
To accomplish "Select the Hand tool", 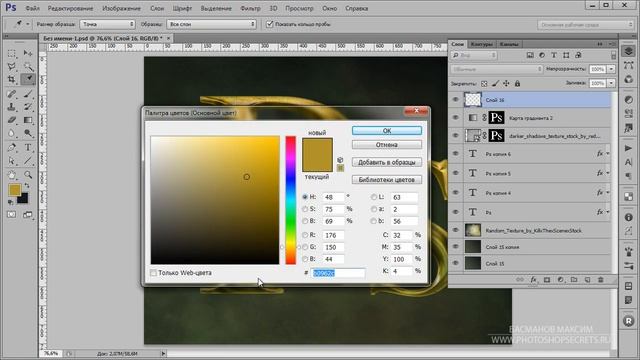I will pos(11,175).
